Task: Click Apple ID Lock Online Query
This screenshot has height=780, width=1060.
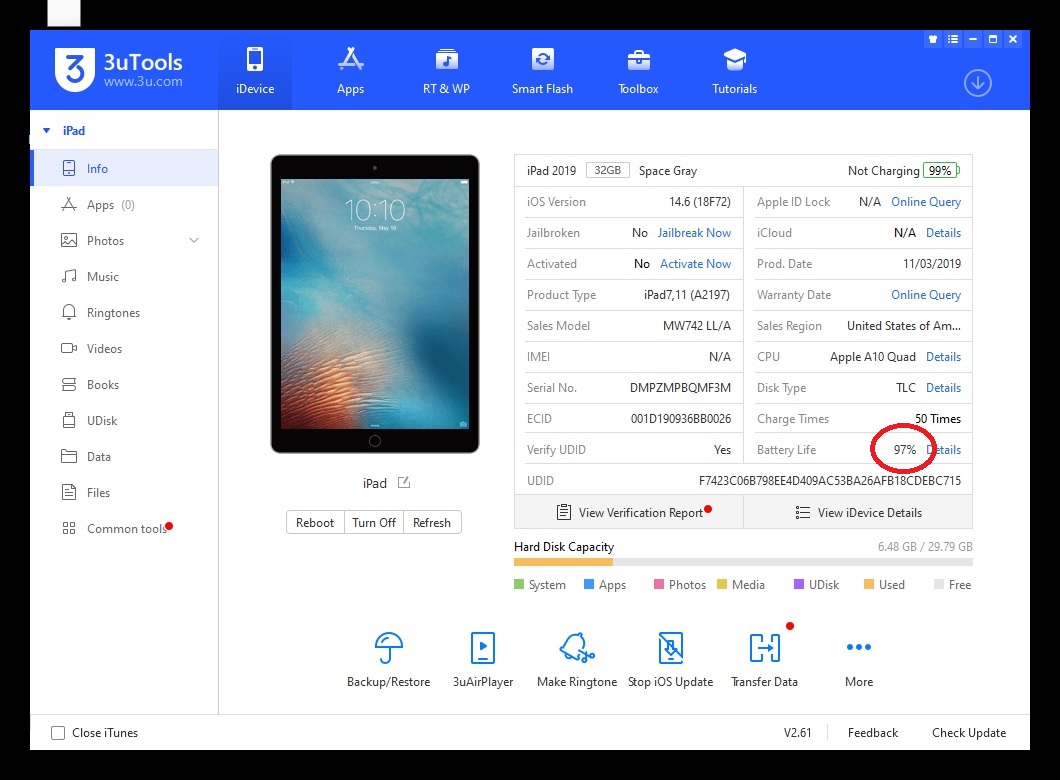Action: click(x=925, y=201)
